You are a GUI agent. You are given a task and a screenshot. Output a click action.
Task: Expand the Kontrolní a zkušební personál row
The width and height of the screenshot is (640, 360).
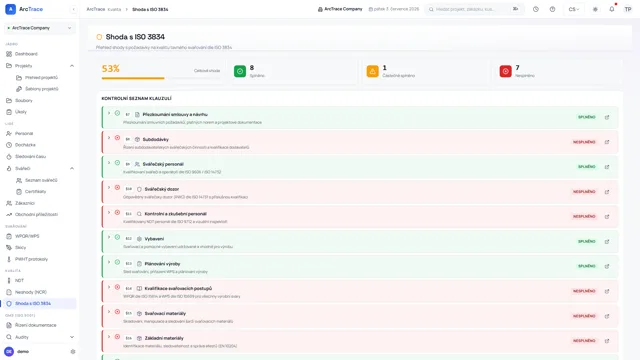tap(109, 212)
